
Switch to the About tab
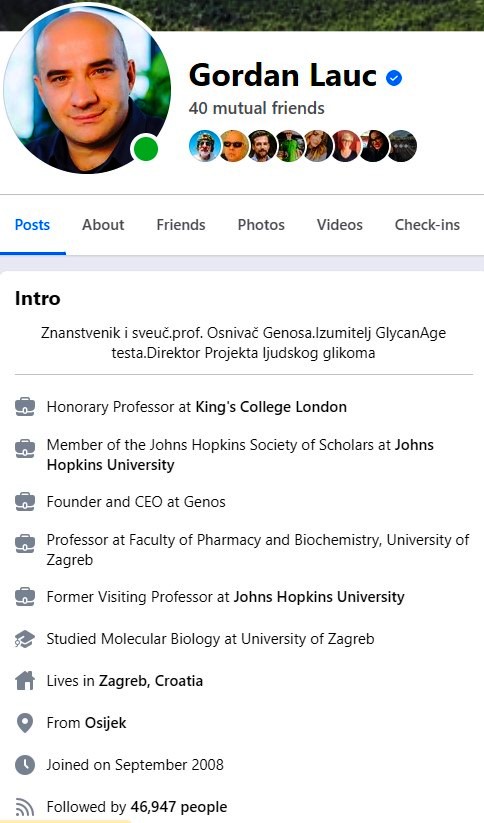(103, 225)
